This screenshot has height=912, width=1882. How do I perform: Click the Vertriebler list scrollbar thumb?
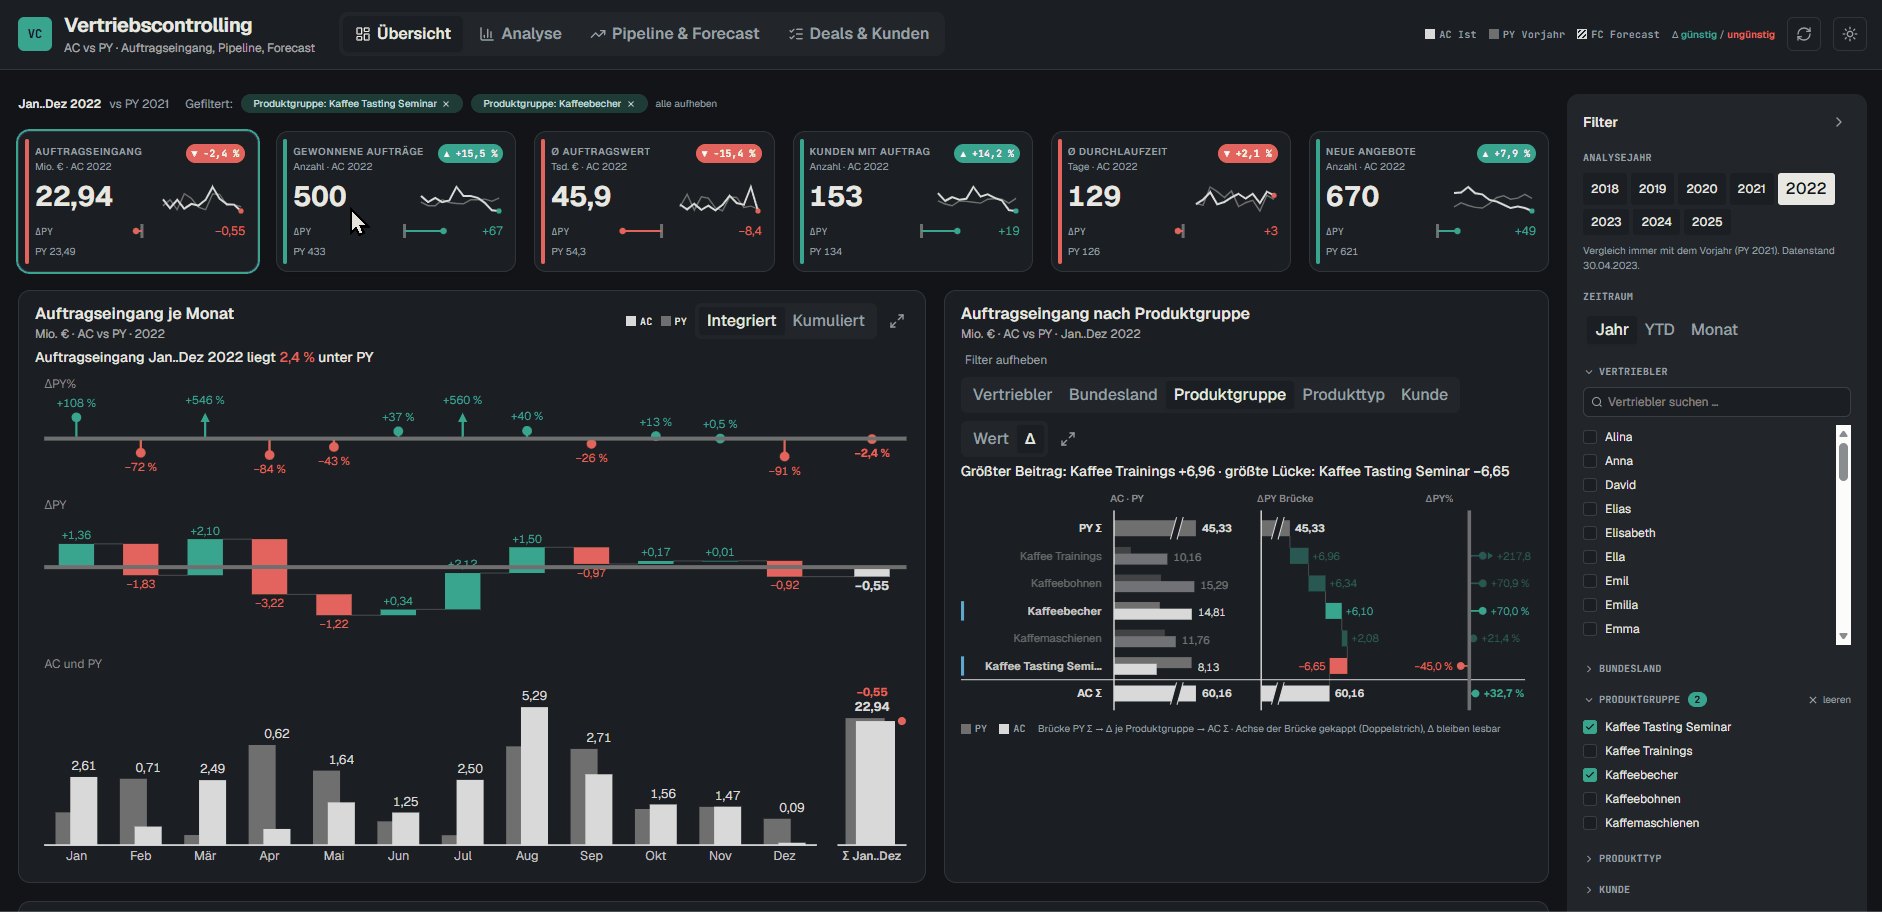pyautogui.click(x=1843, y=460)
